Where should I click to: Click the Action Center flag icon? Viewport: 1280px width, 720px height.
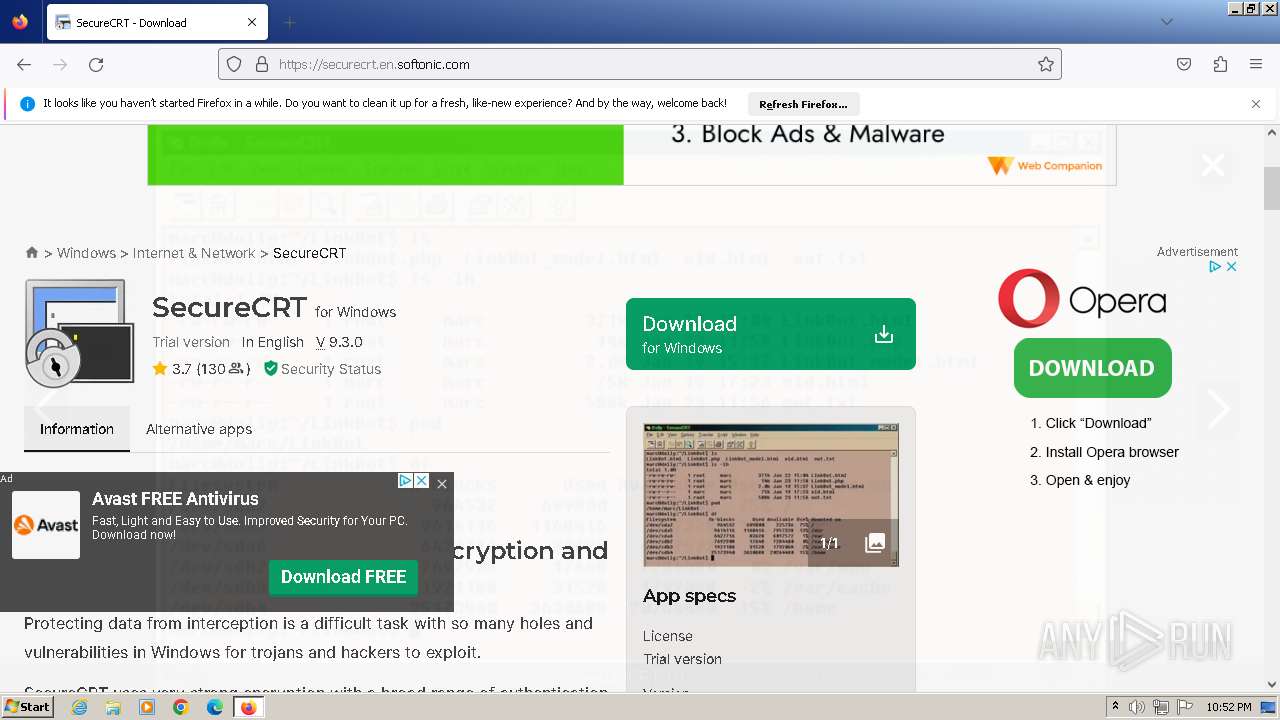[1184, 707]
